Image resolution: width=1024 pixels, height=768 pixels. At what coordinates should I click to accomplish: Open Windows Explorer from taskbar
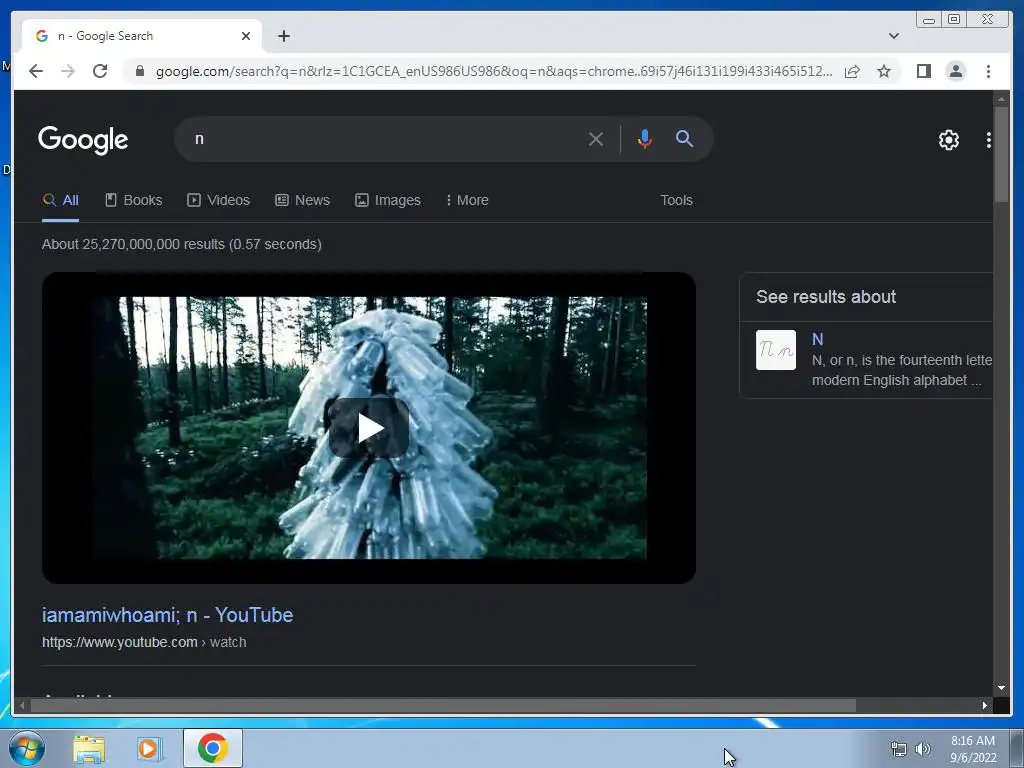click(x=89, y=748)
